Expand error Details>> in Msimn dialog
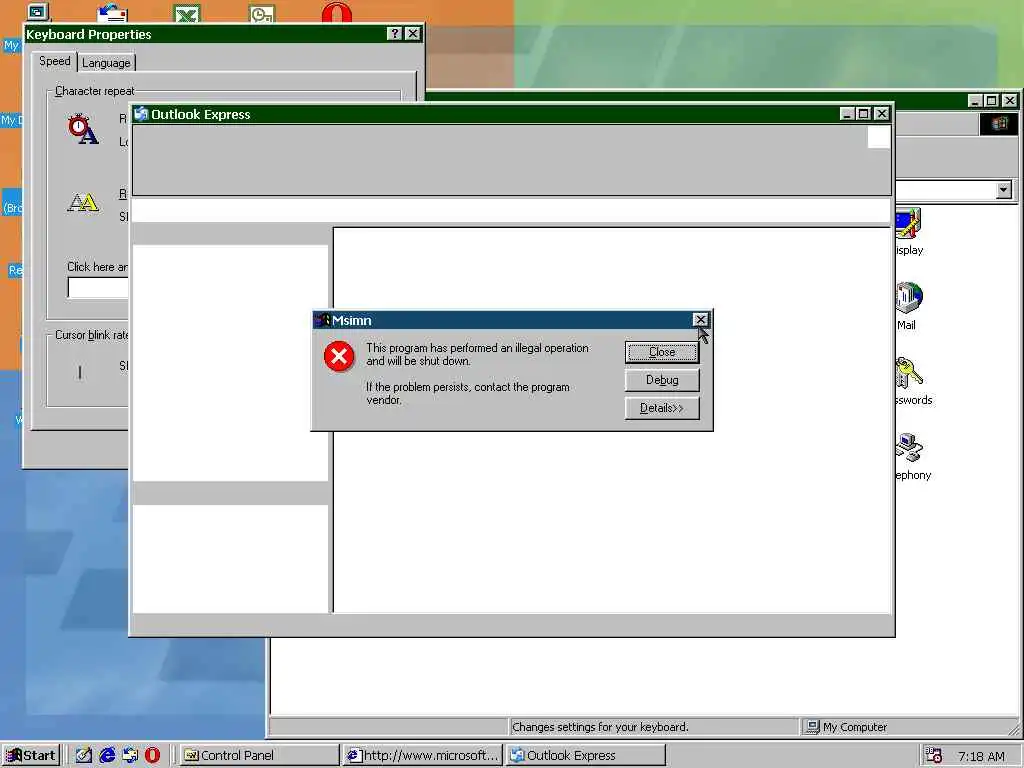The image size is (1024, 768). click(x=662, y=408)
